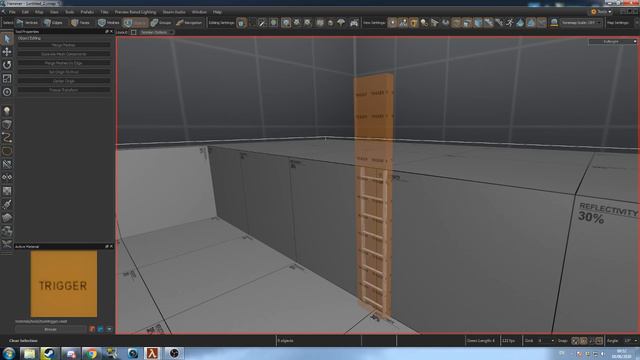The width and height of the screenshot is (640, 360).
Task: Click the mushroom-shaped toolbar icon
Action: coord(341,23)
